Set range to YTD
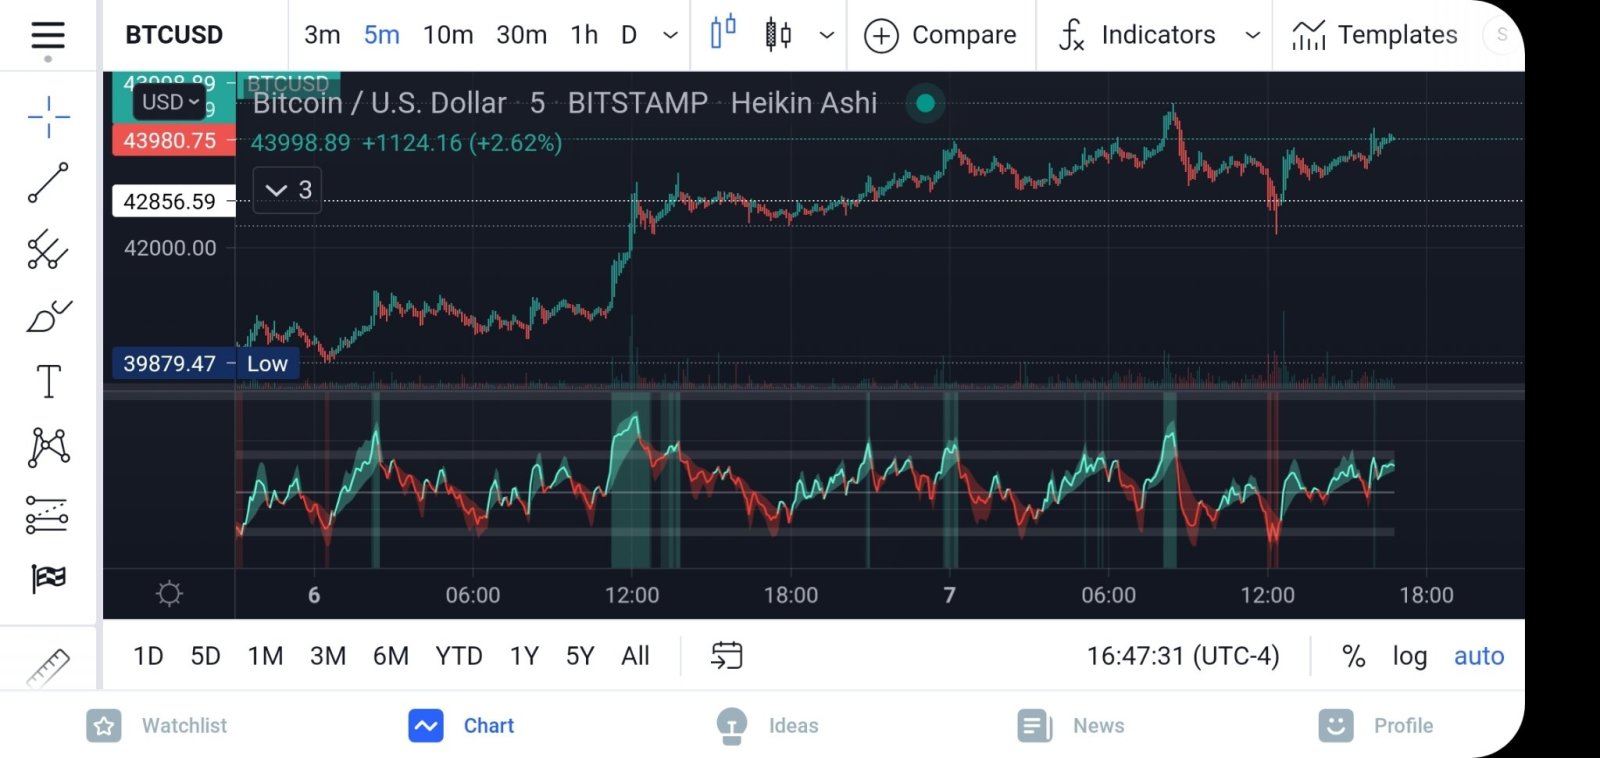1600x758 pixels. pyautogui.click(x=459, y=656)
